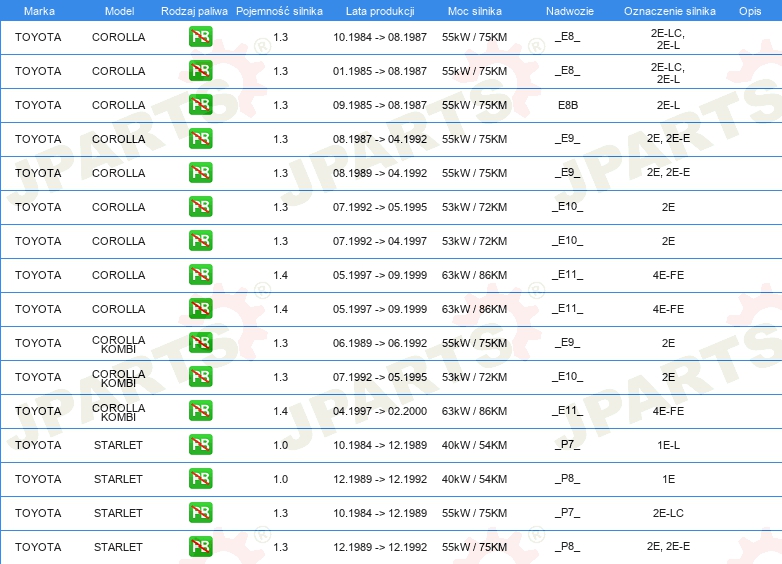Viewport: 782px width, 564px height.
Task: Select fuel icon in Corolla 08.1989 -> 04.1992 row
Action: (x=200, y=173)
